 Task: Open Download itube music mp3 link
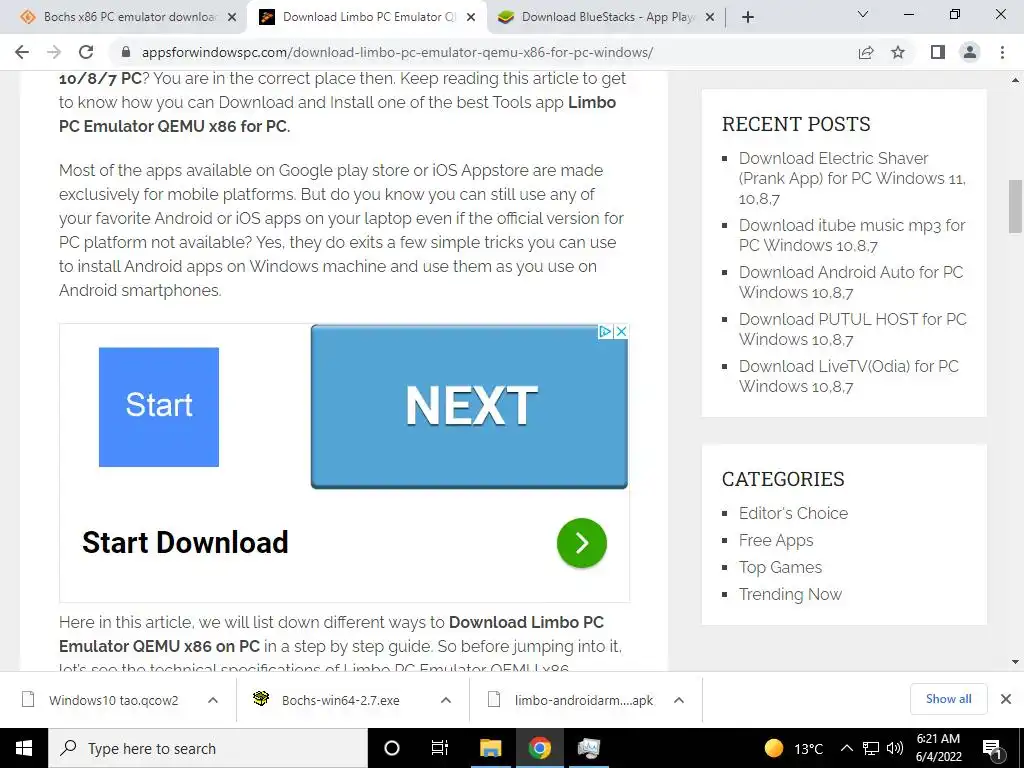pyautogui.click(x=852, y=235)
